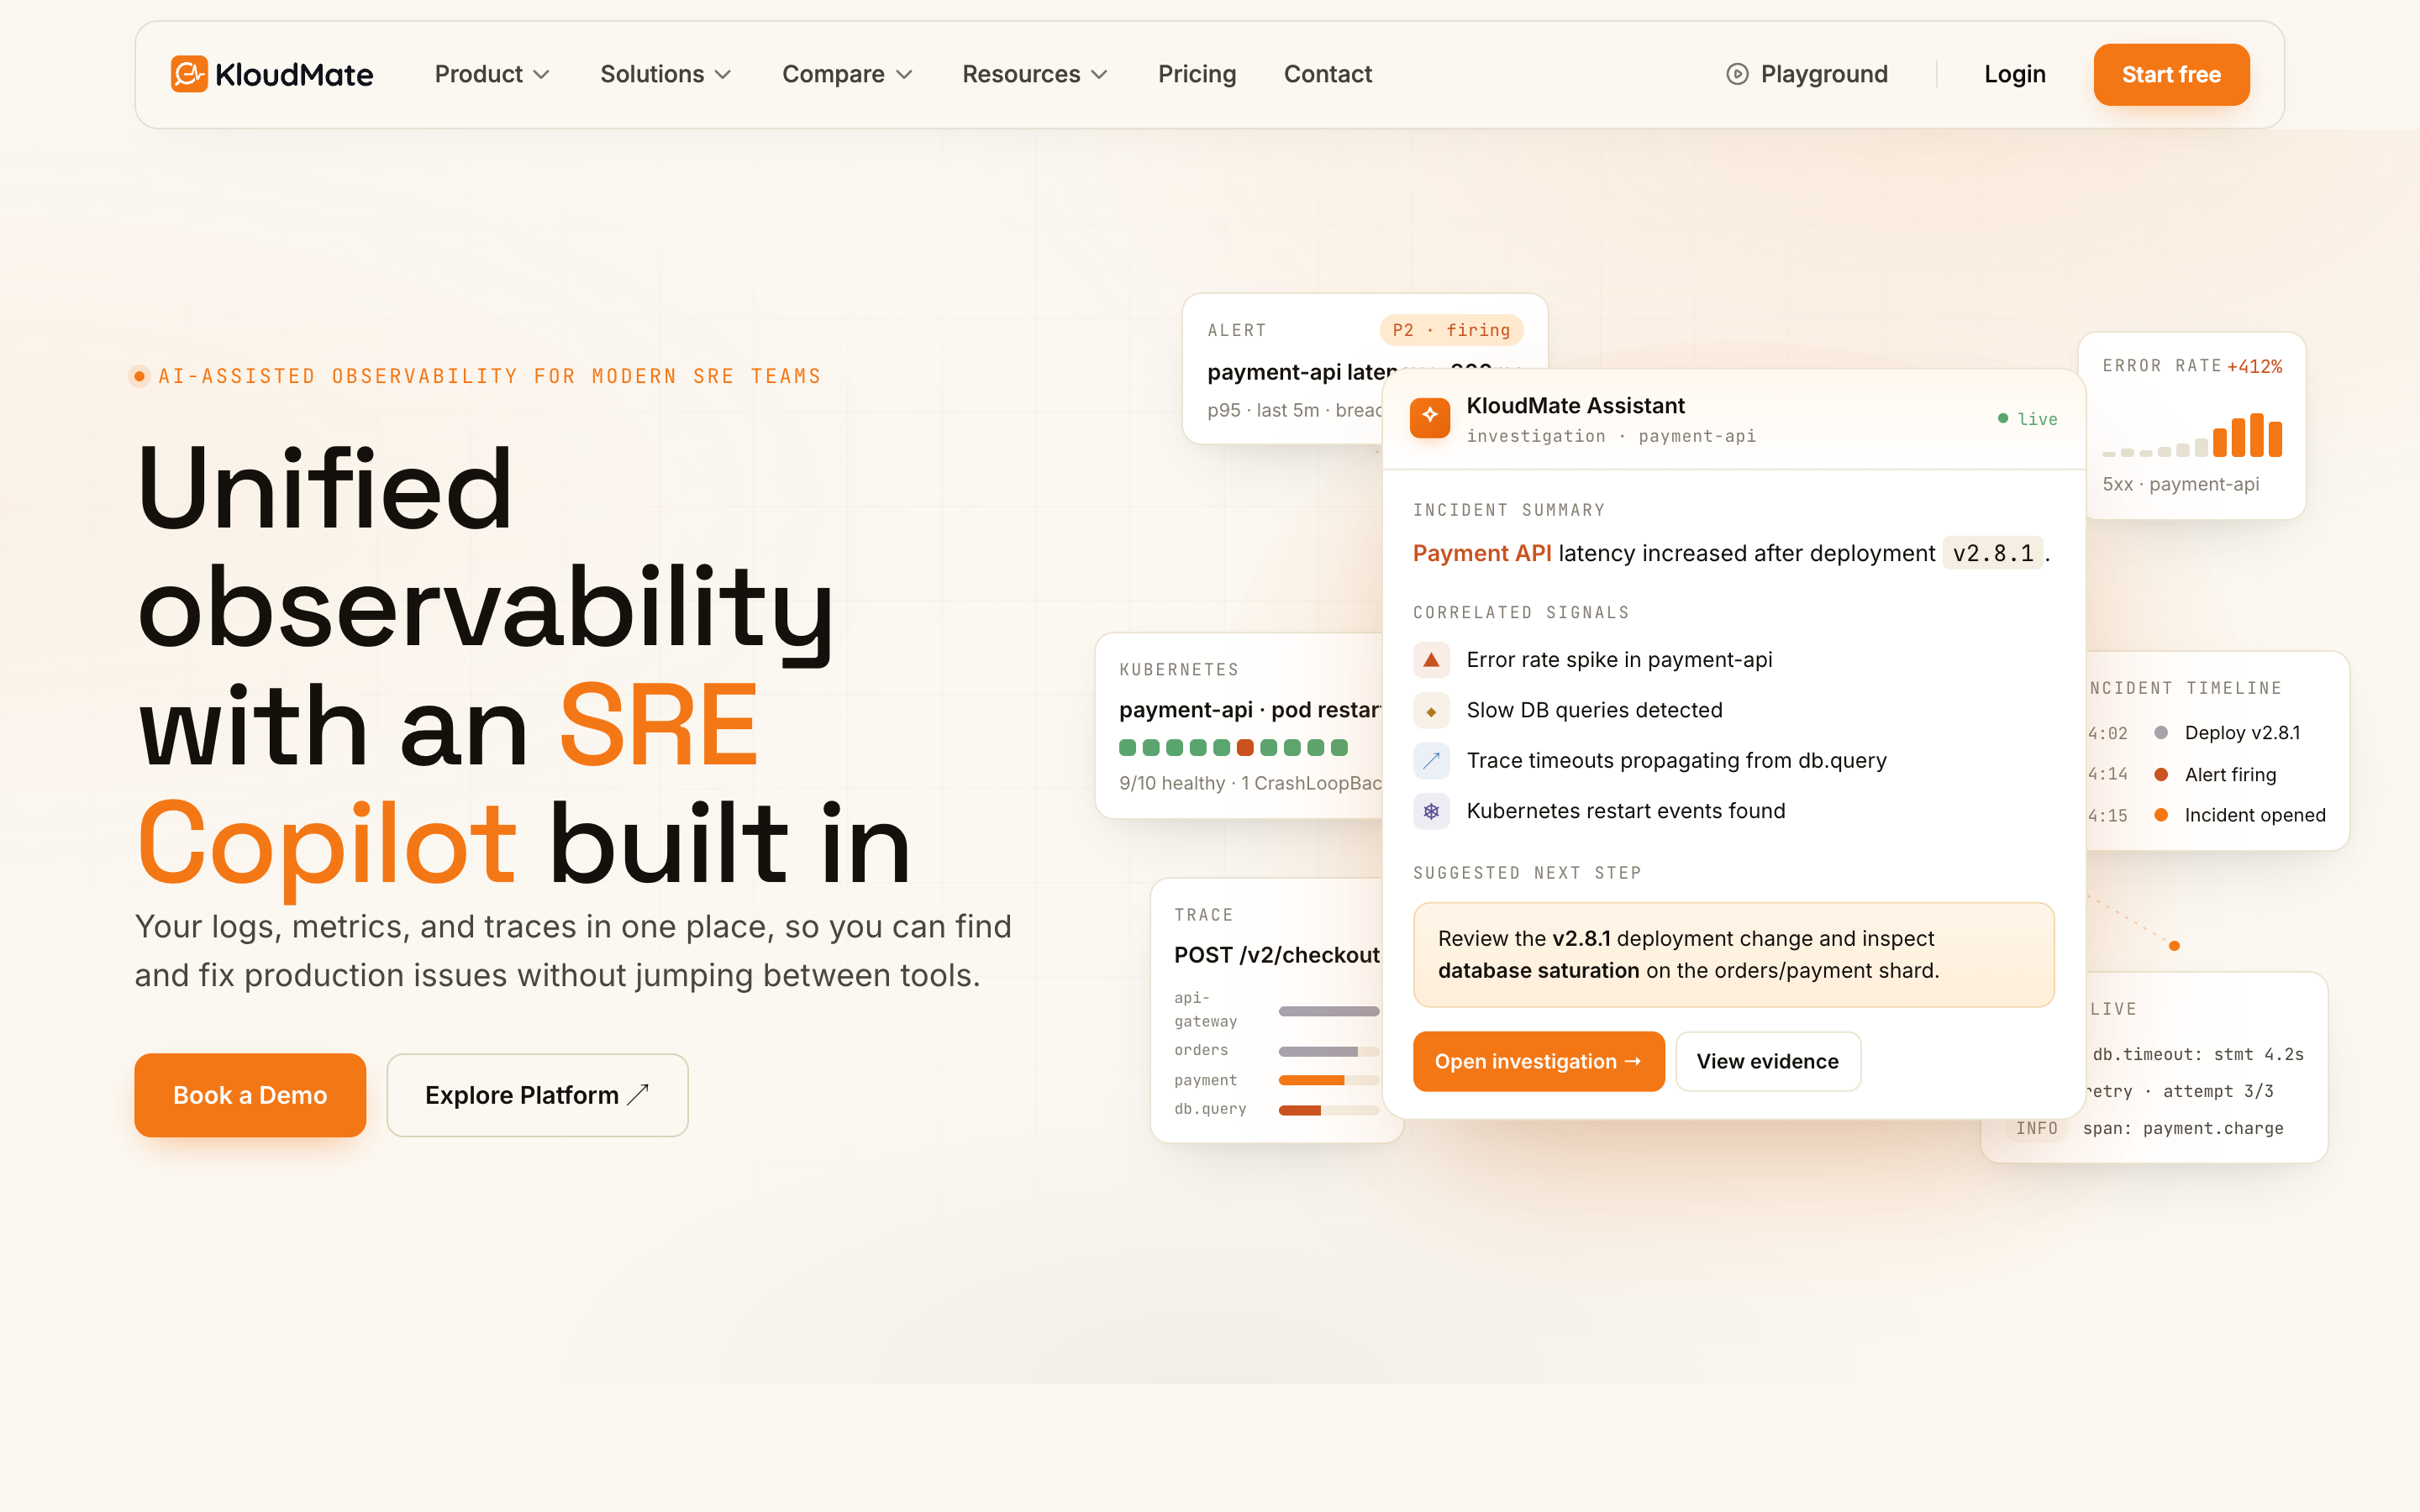Click the Login link

(2014, 74)
